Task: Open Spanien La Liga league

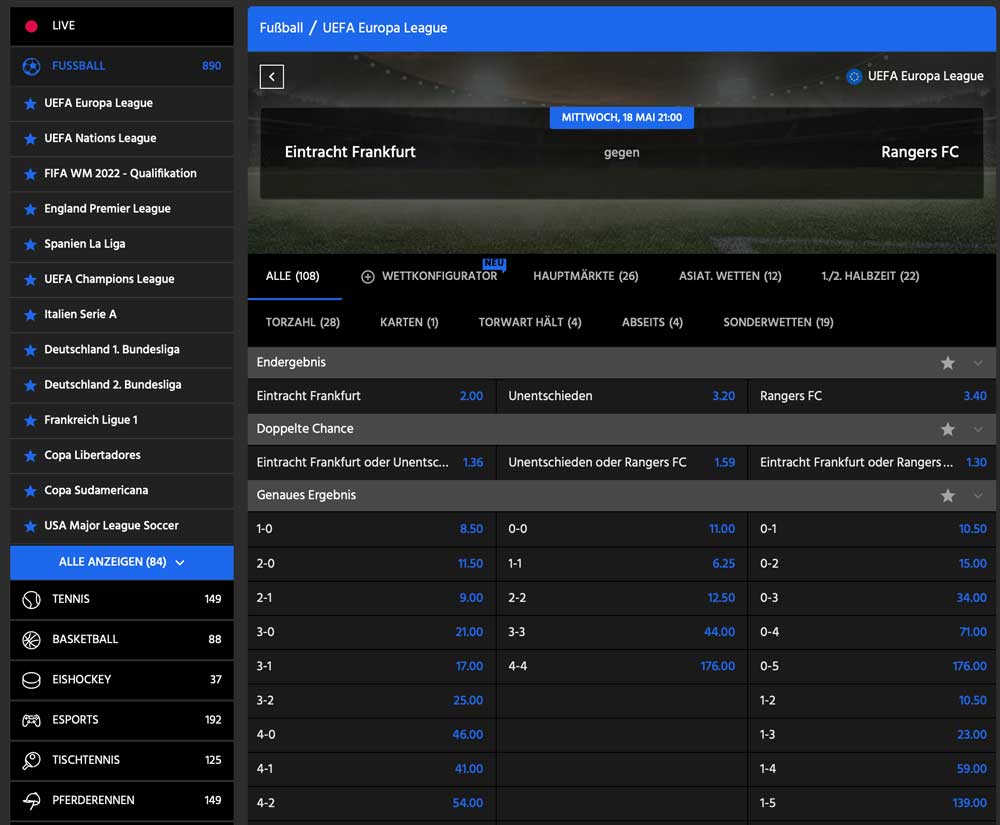Action: click(122, 244)
